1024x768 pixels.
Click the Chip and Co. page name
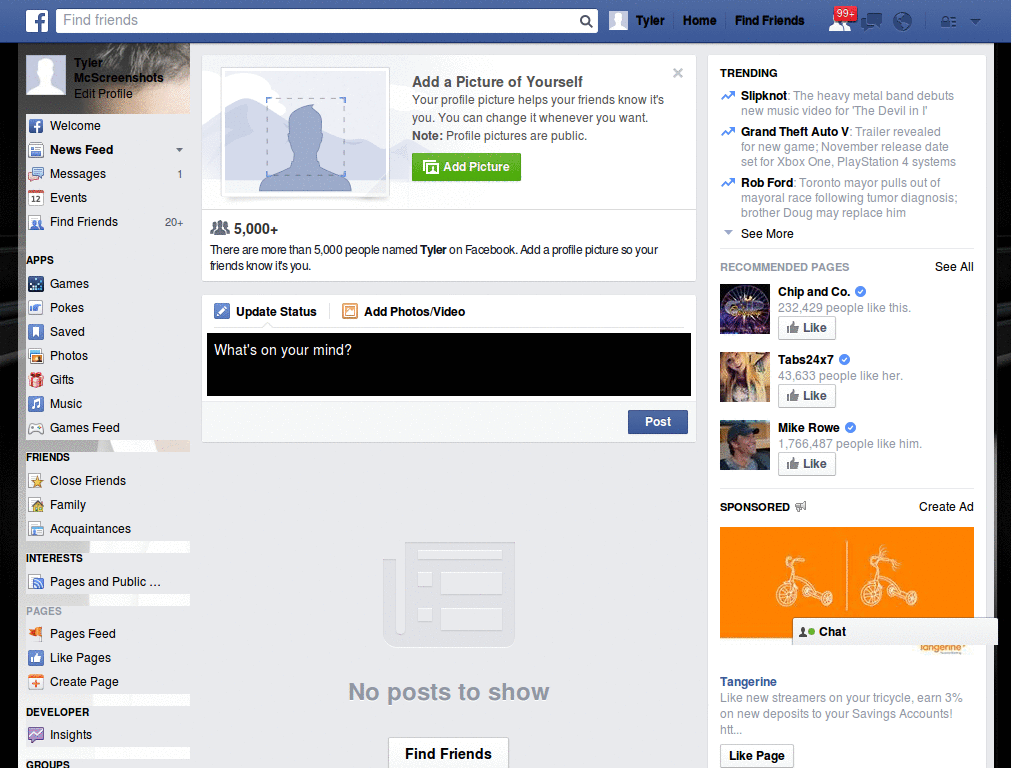click(814, 292)
